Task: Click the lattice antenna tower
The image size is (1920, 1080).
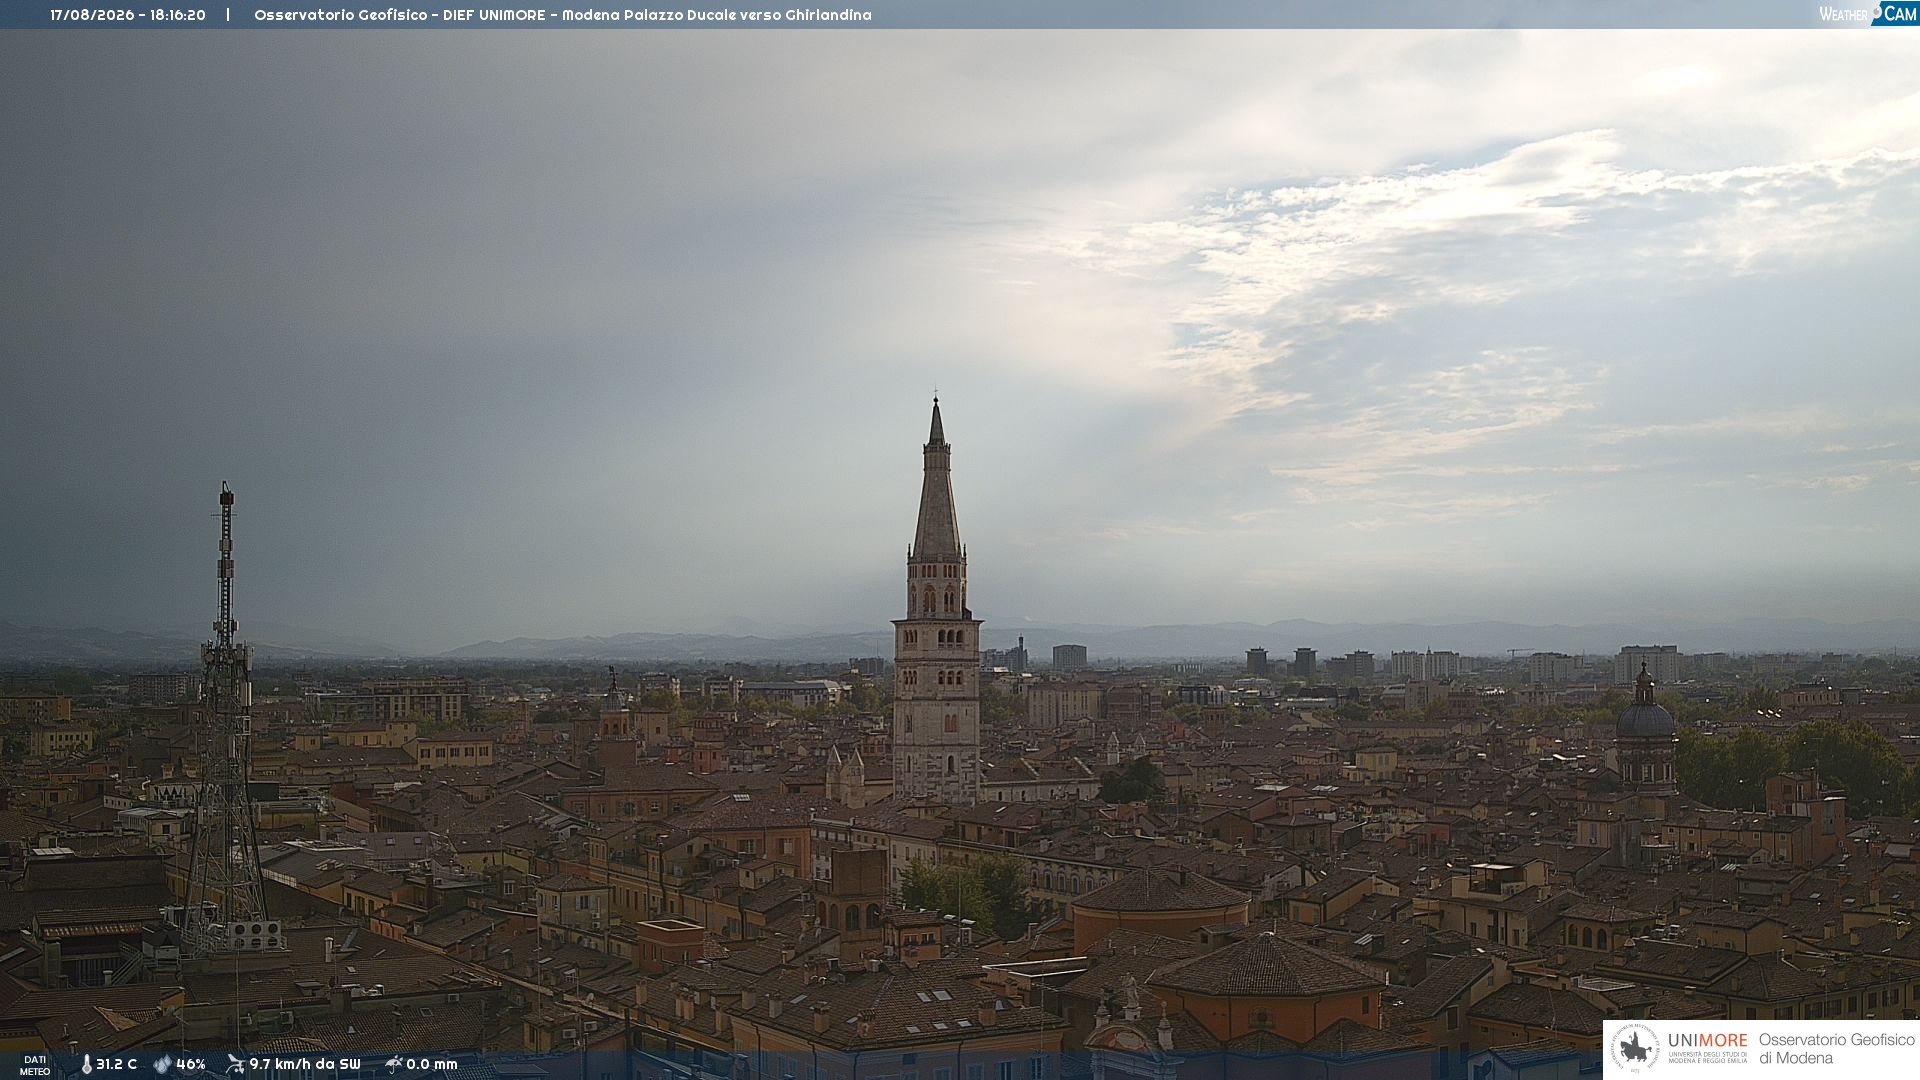Action: [x=226, y=720]
